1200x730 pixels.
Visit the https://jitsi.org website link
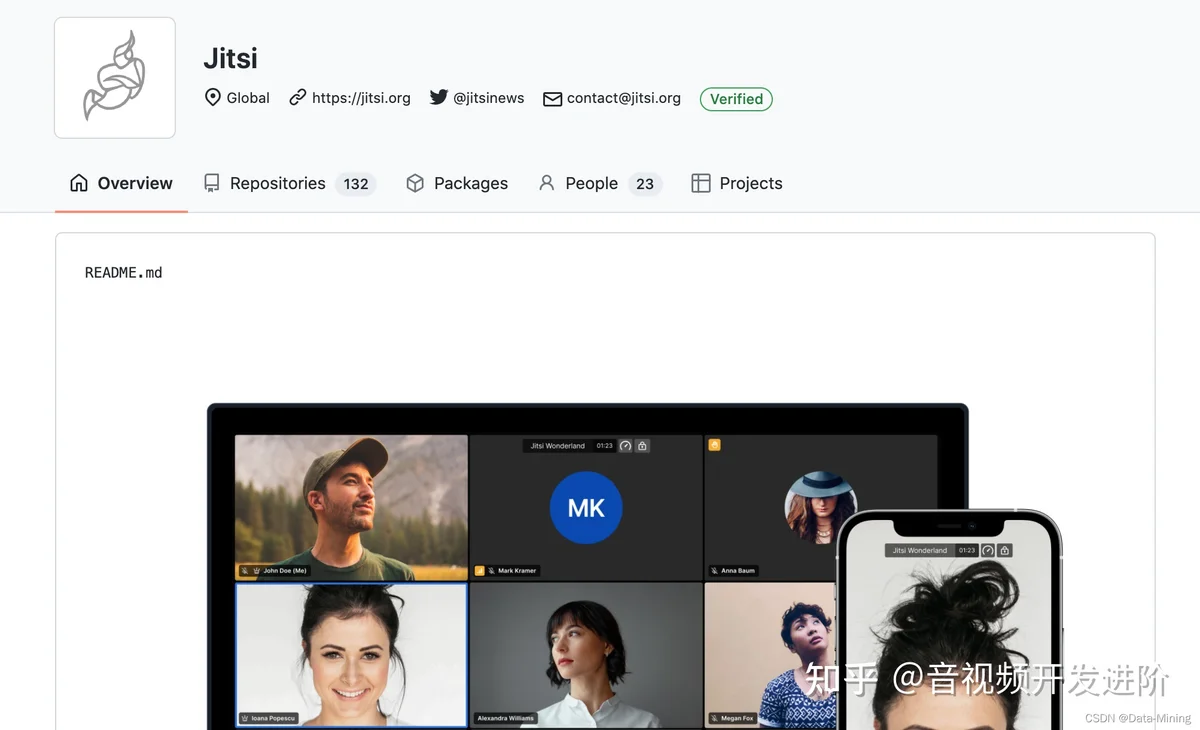pos(361,98)
